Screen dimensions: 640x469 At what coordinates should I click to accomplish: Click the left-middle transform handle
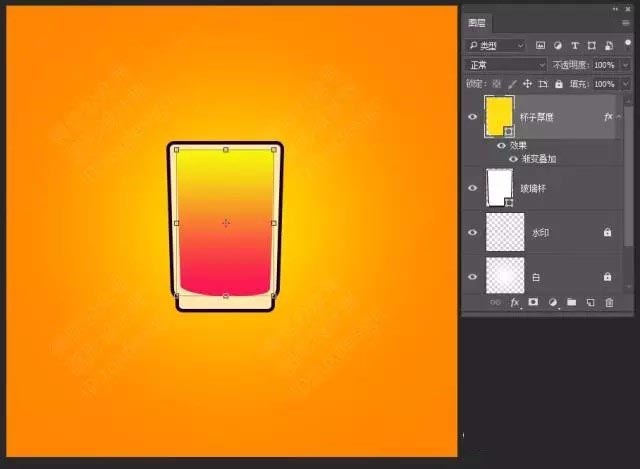point(177,223)
